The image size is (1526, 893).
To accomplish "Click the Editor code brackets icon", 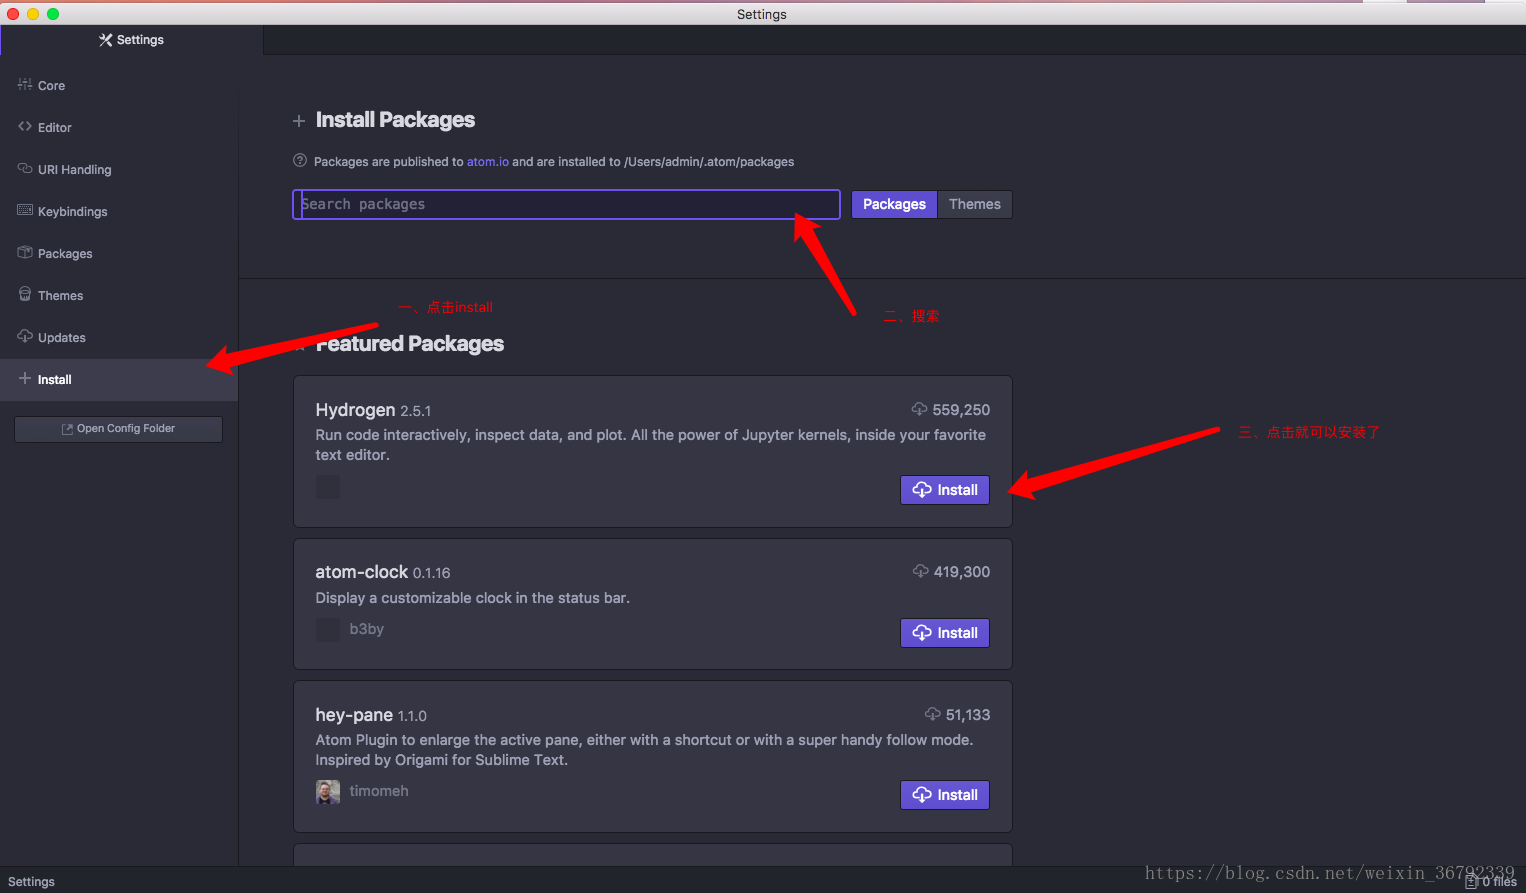I will 25,127.
